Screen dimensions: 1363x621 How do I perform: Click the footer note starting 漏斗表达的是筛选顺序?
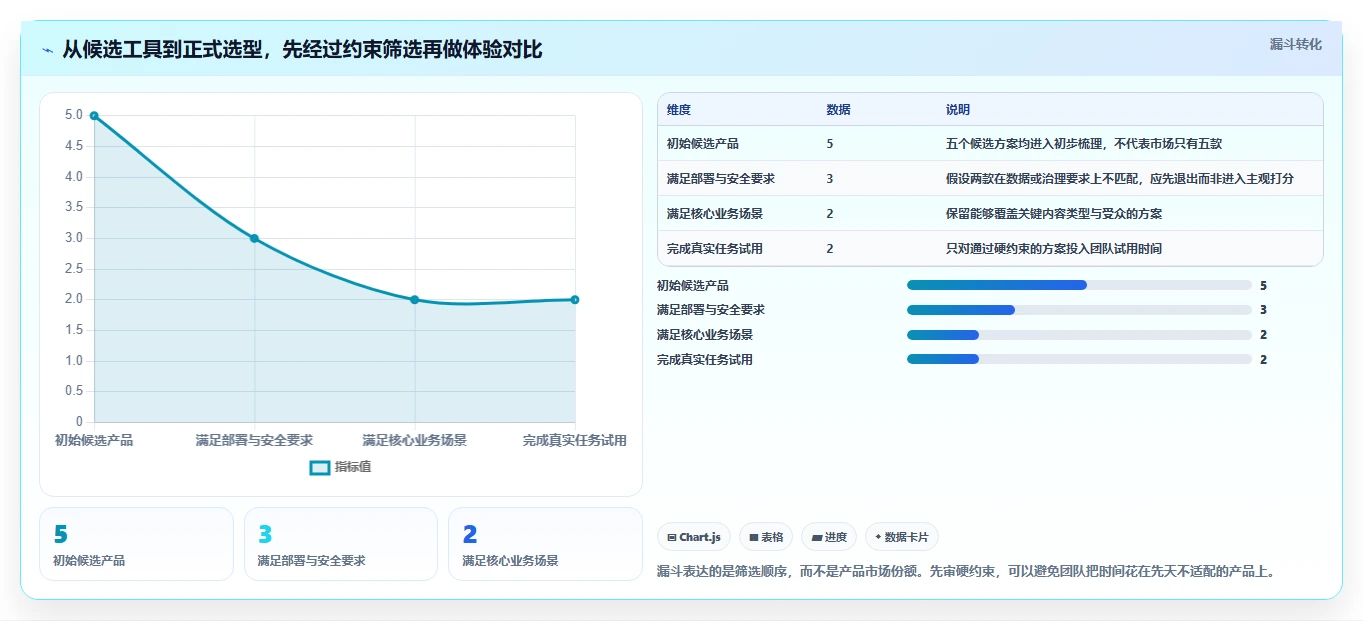966,572
